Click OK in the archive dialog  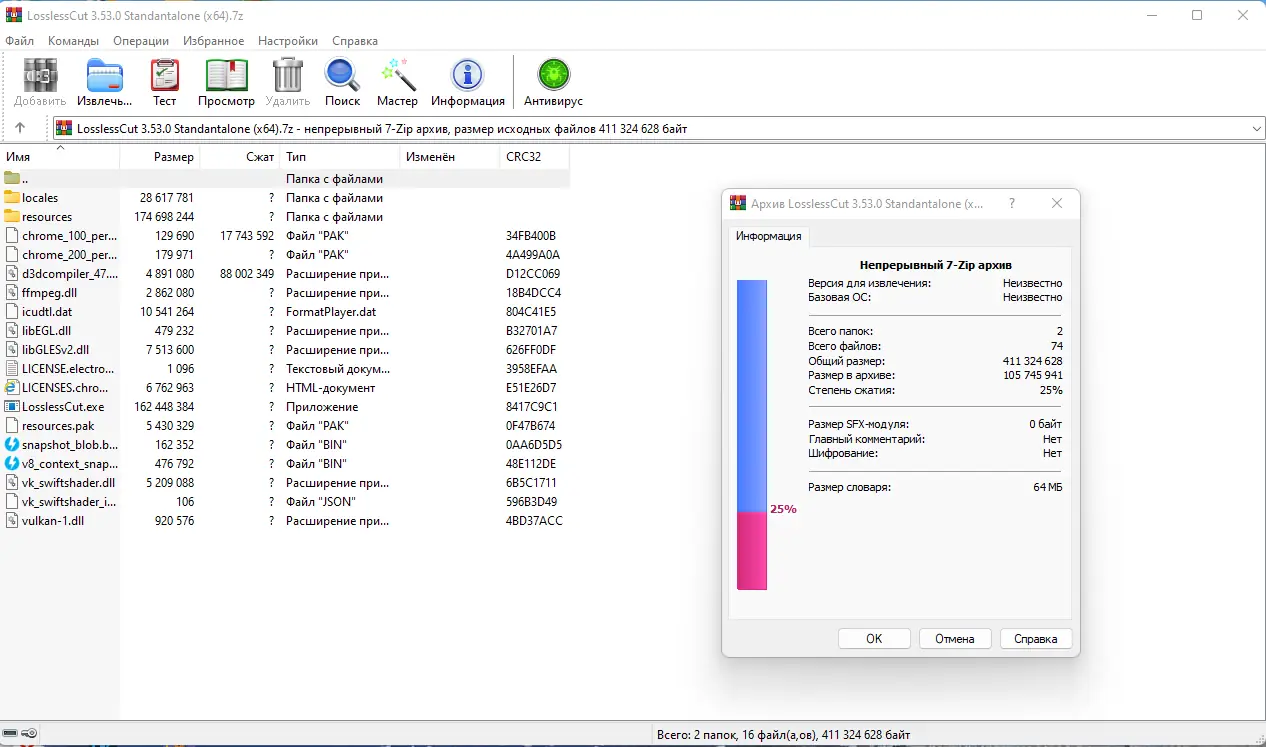(874, 639)
